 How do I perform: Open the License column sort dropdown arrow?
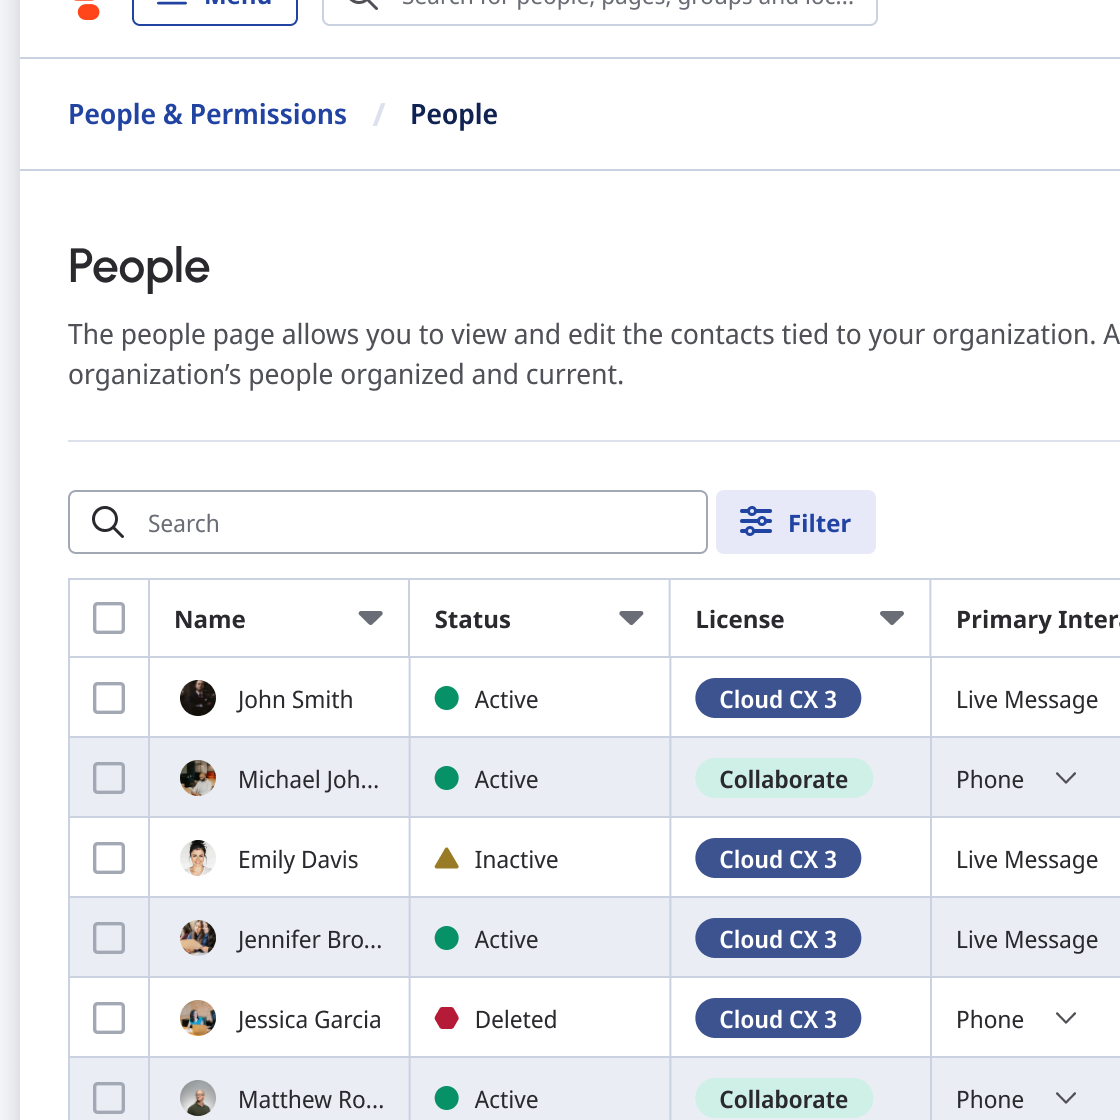click(x=892, y=619)
